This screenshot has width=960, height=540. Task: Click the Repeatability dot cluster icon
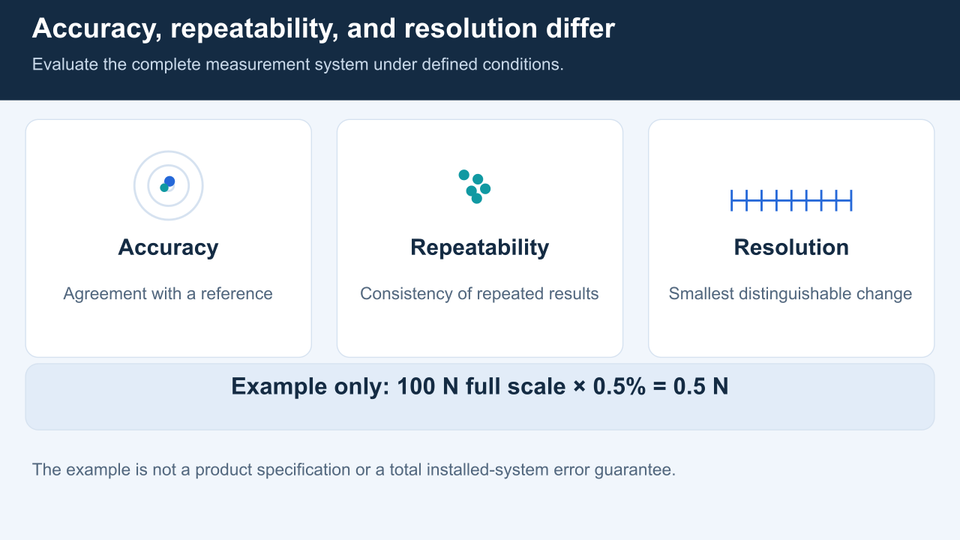coord(474,187)
